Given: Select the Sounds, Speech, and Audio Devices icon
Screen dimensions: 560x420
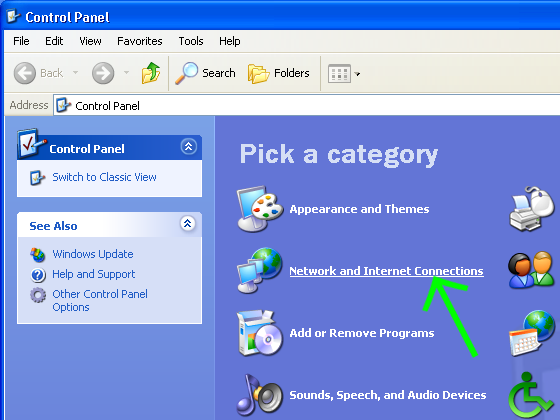Looking at the screenshot, I should [x=260, y=395].
